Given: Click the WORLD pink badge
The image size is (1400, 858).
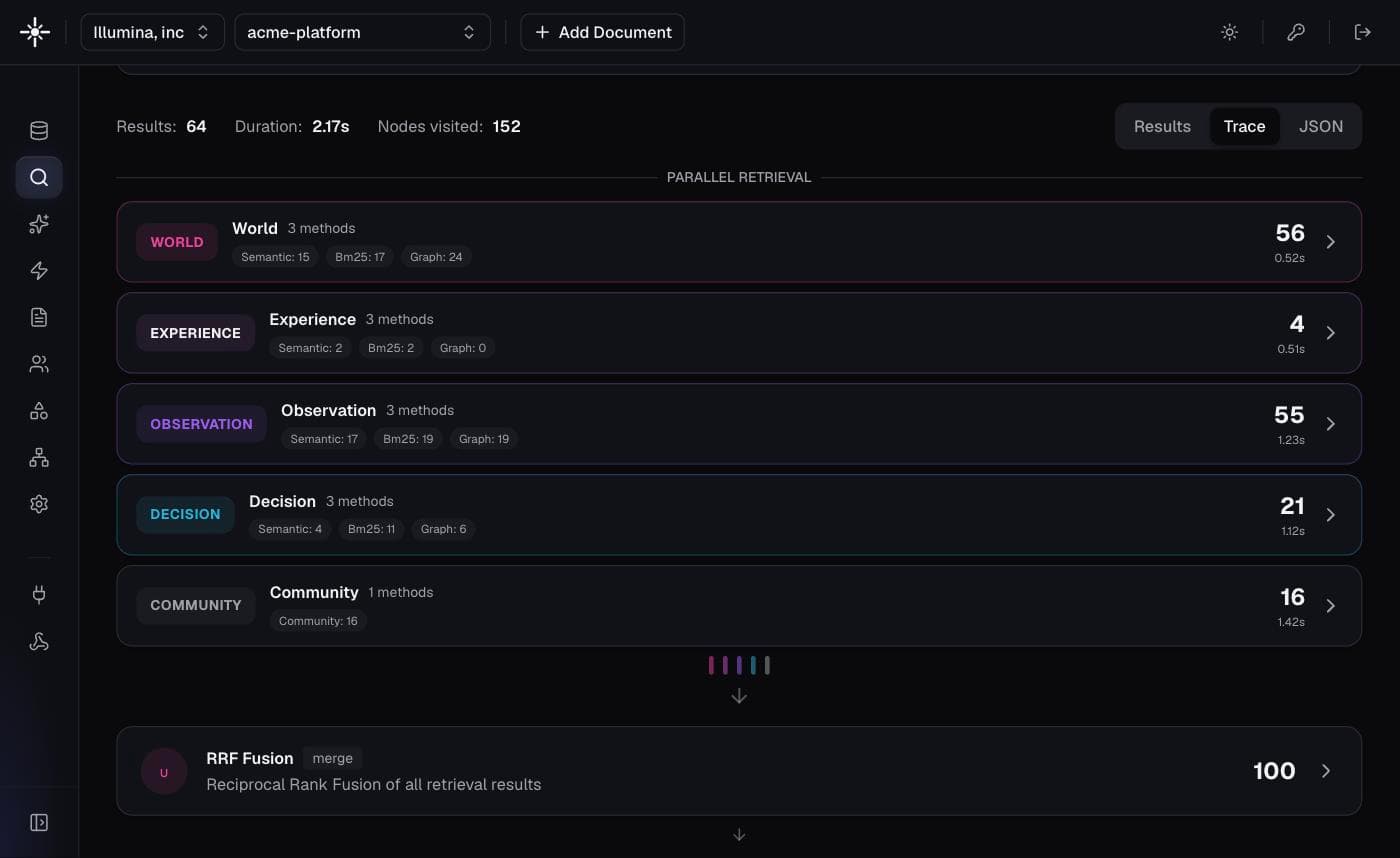Looking at the screenshot, I should click(x=177, y=242).
